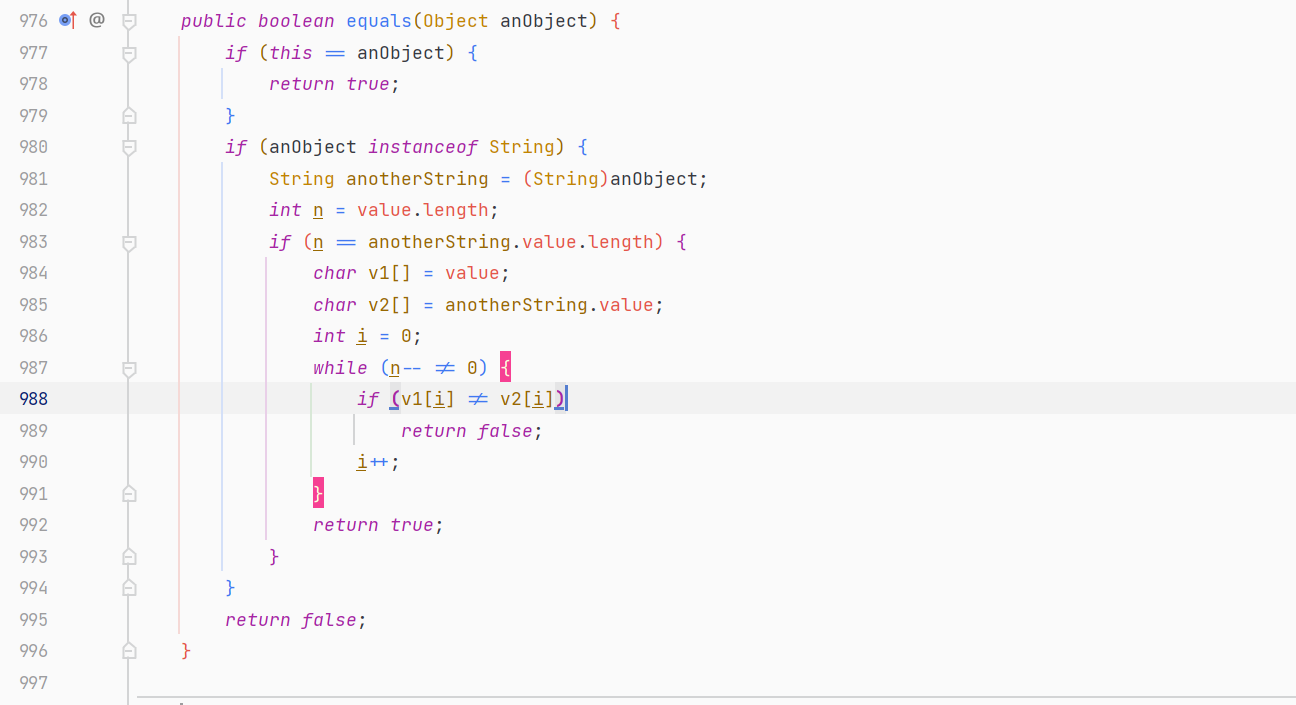
Task: Click the method fold end marker on line 996
Action: click(x=129, y=651)
